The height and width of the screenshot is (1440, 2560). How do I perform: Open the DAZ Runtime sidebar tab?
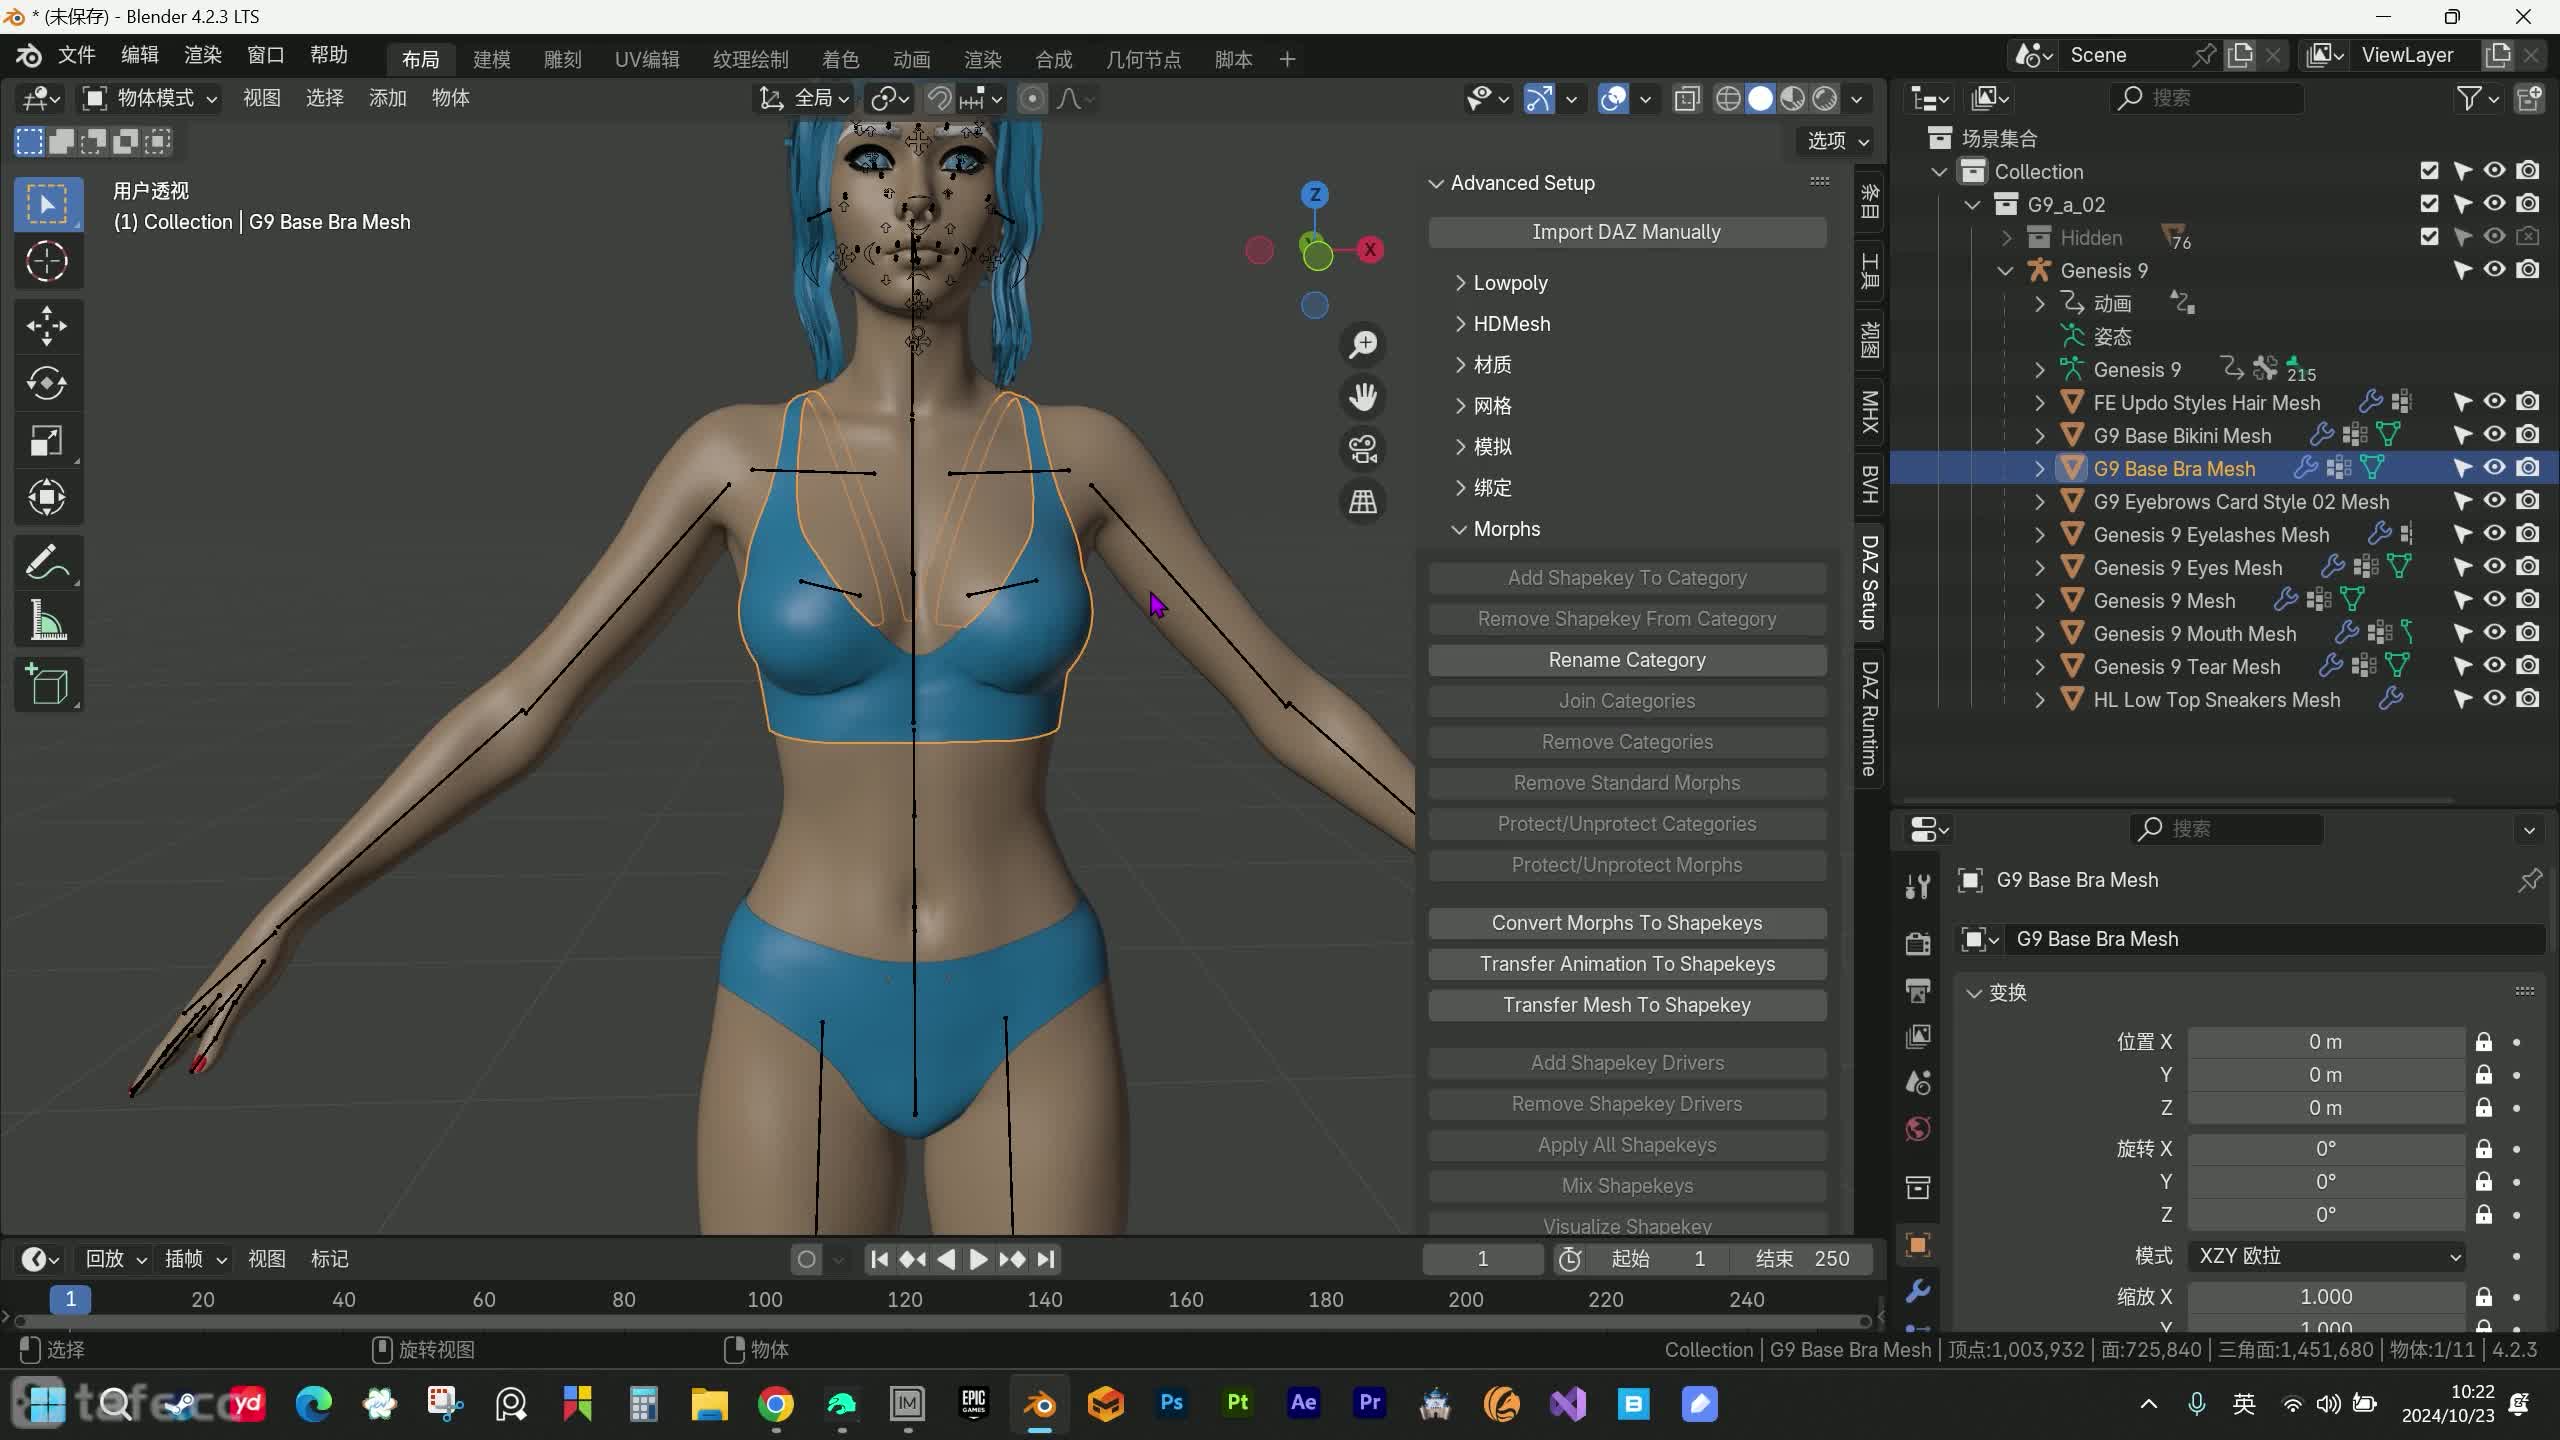click(x=1869, y=718)
